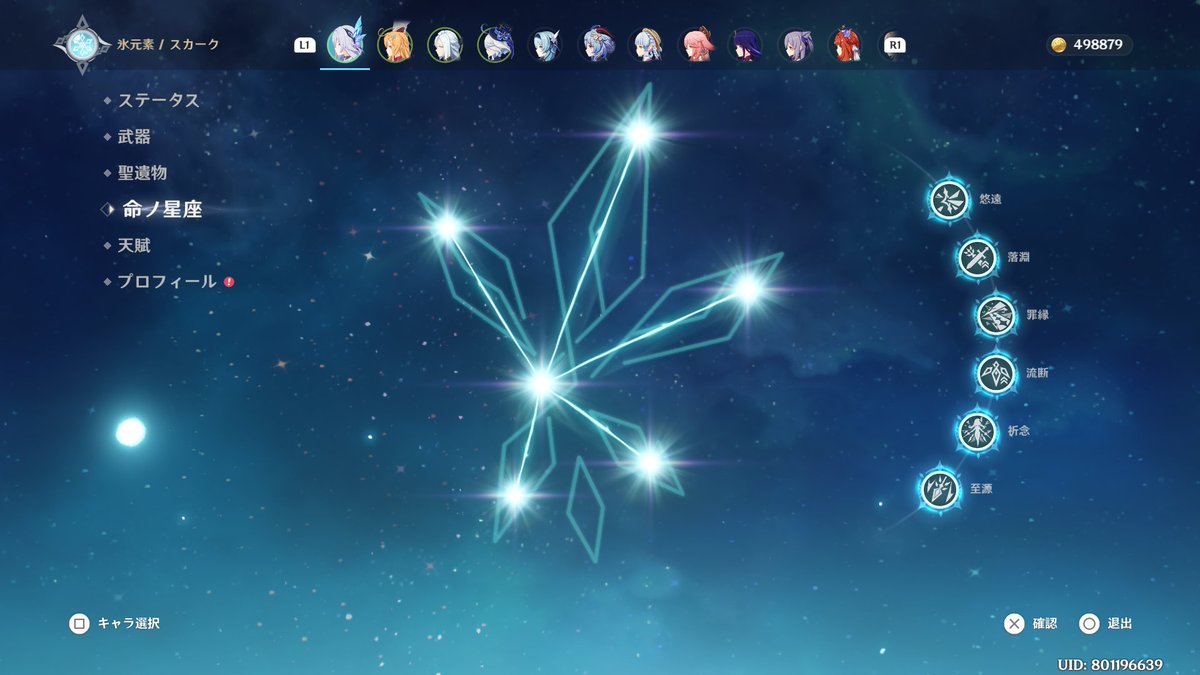
Task: Open the 悠遠 constellation node
Action: (947, 199)
